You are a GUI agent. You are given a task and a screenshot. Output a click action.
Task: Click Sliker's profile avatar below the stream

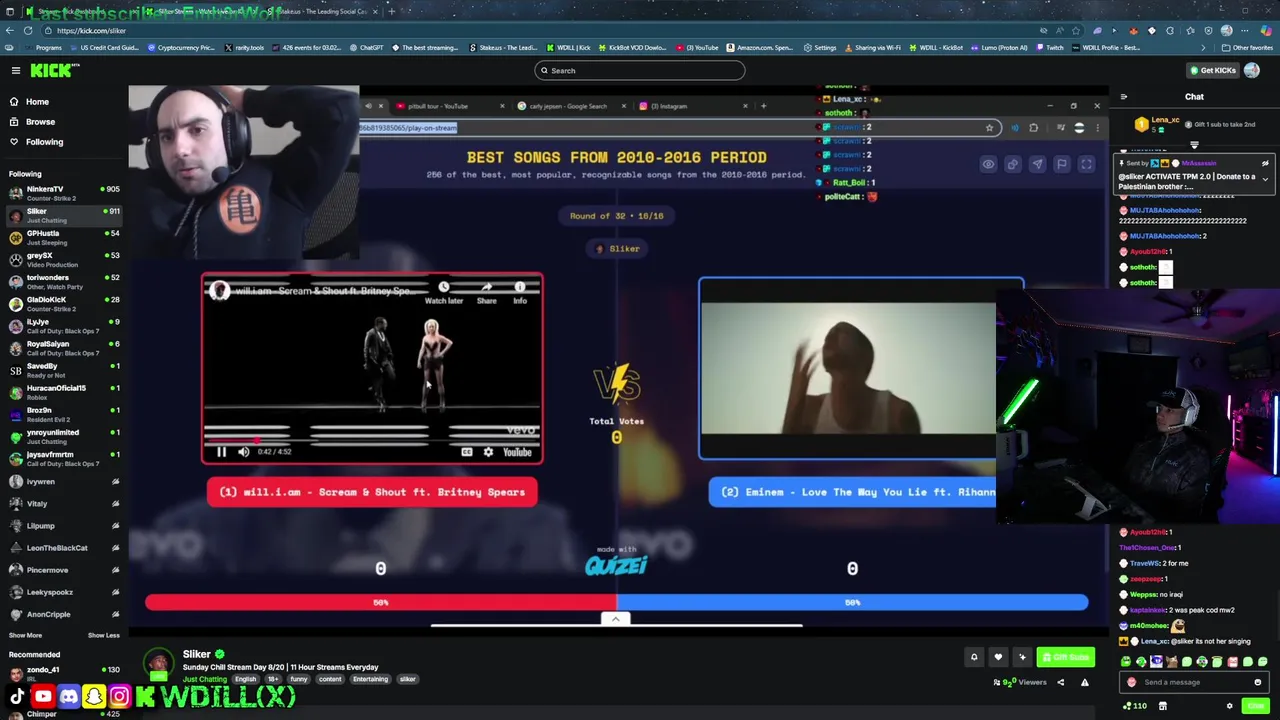[158, 662]
